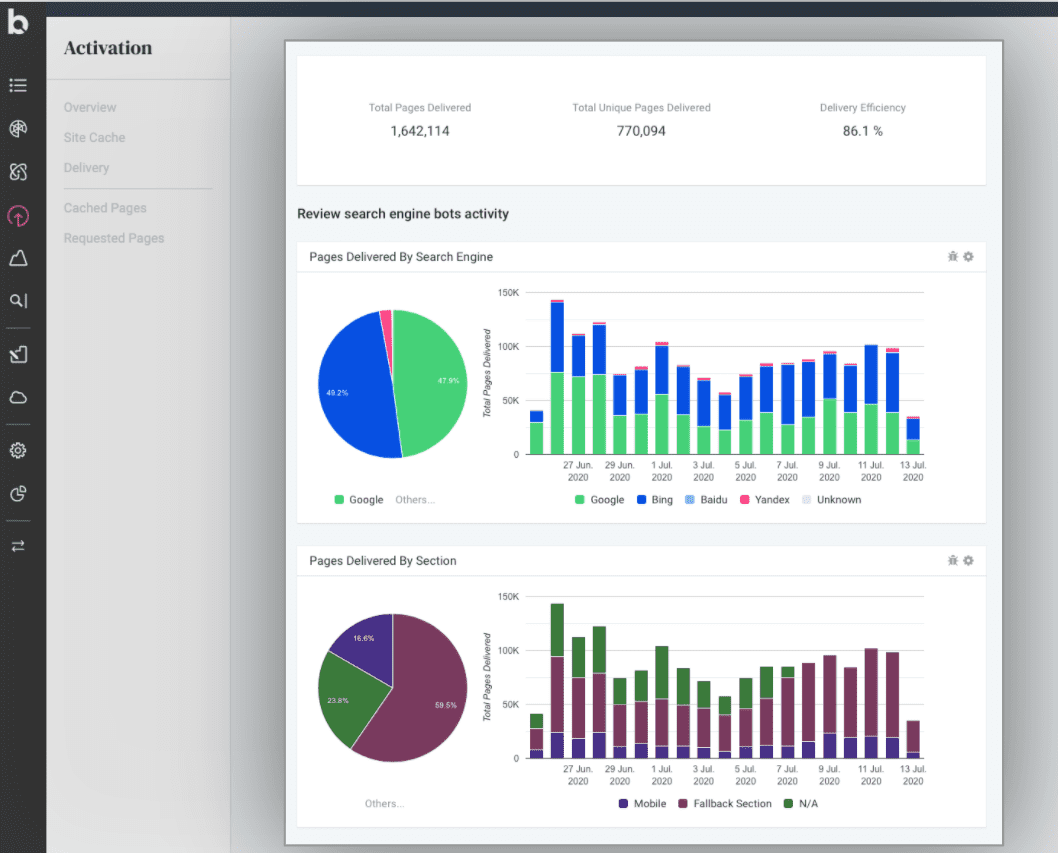Image resolution: width=1058 pixels, height=853 pixels.
Task: Open gear settings on Pages Delivered By Section
Action: [x=968, y=561]
